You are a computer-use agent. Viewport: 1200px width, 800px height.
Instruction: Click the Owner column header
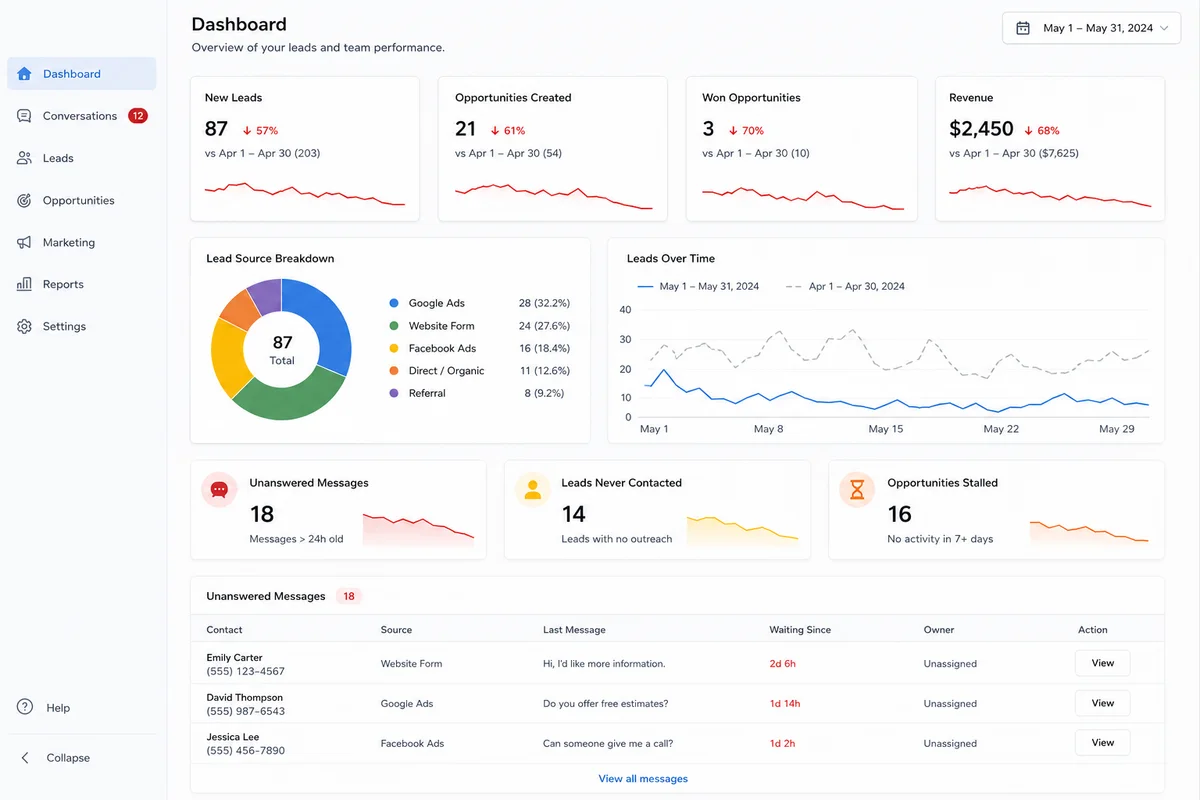(939, 630)
